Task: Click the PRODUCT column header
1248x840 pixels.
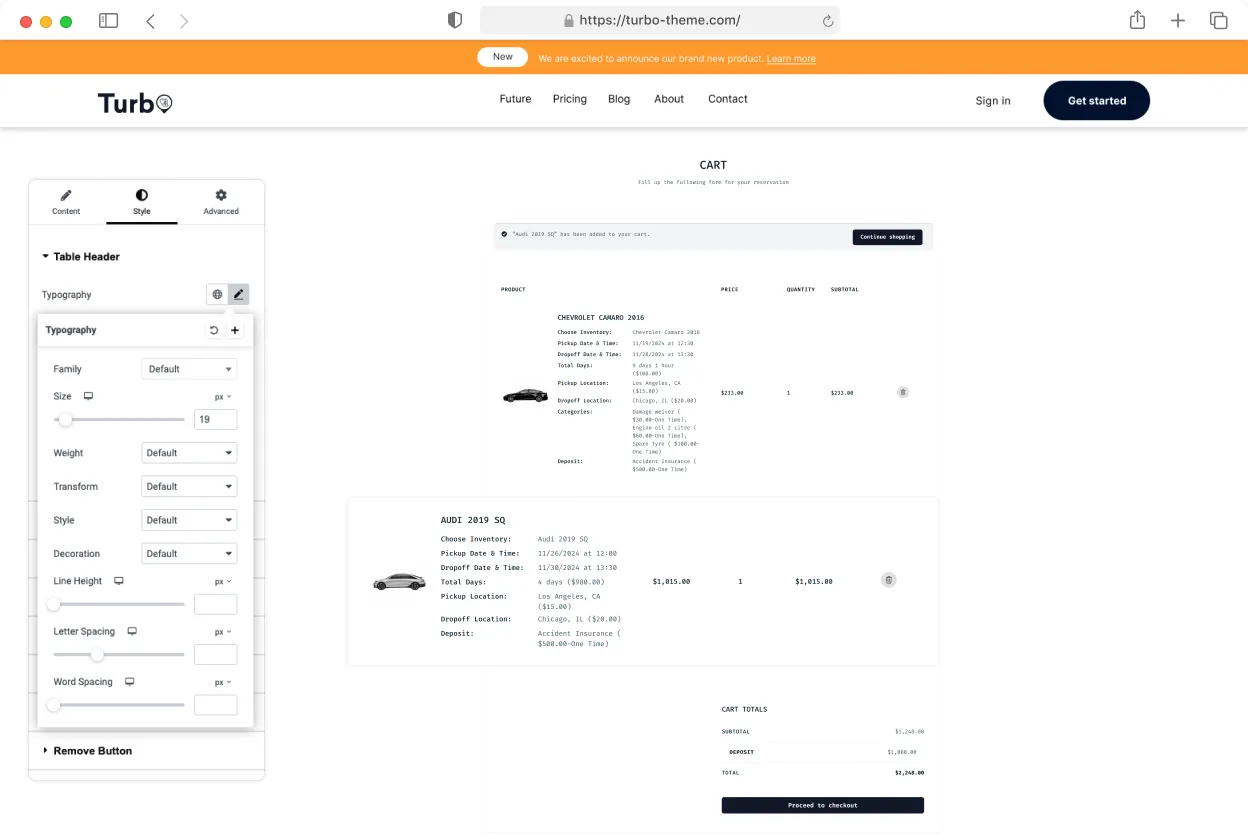Action: tap(513, 290)
